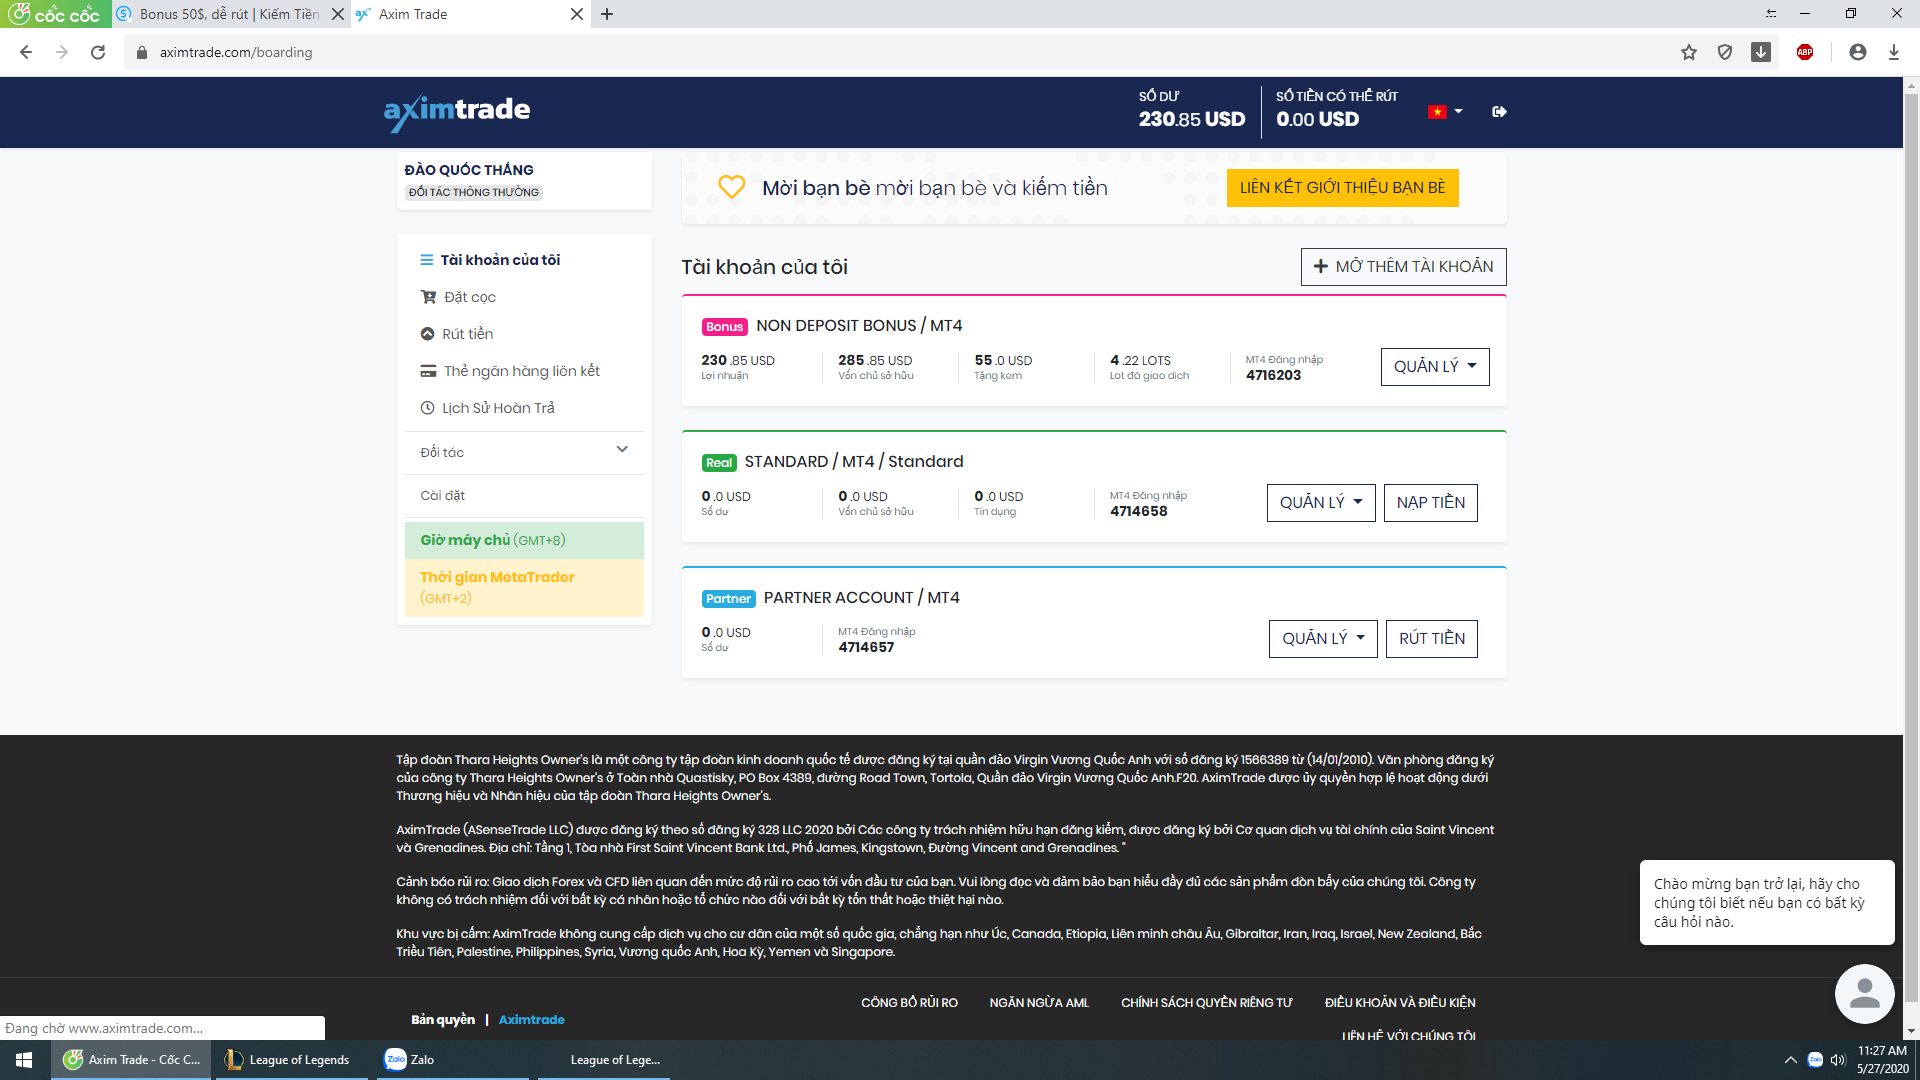Click the bookmark star icon
Screen dimensions: 1920x1080
pos(1688,52)
